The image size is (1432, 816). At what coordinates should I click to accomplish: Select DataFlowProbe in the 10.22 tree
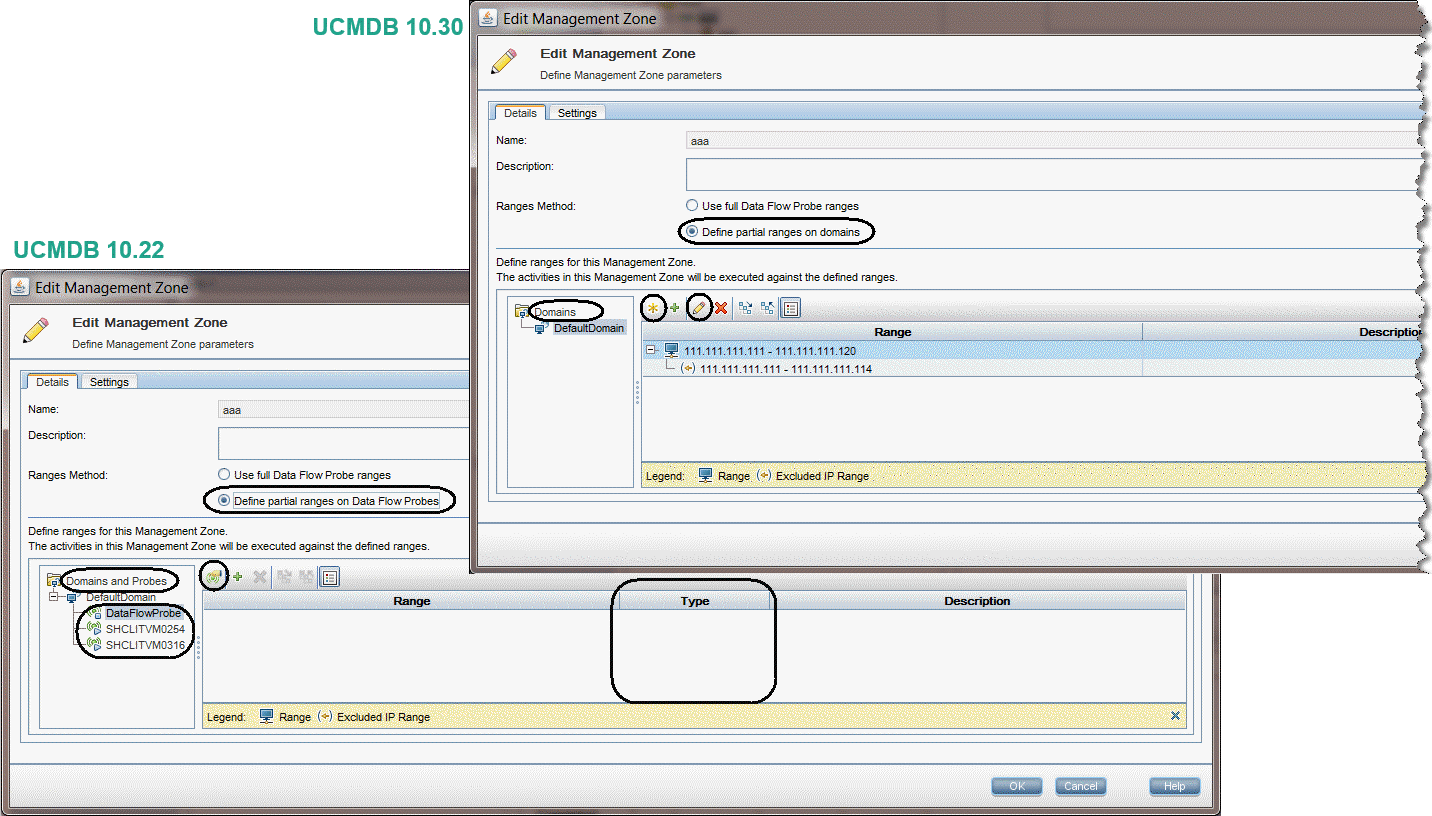click(x=143, y=613)
